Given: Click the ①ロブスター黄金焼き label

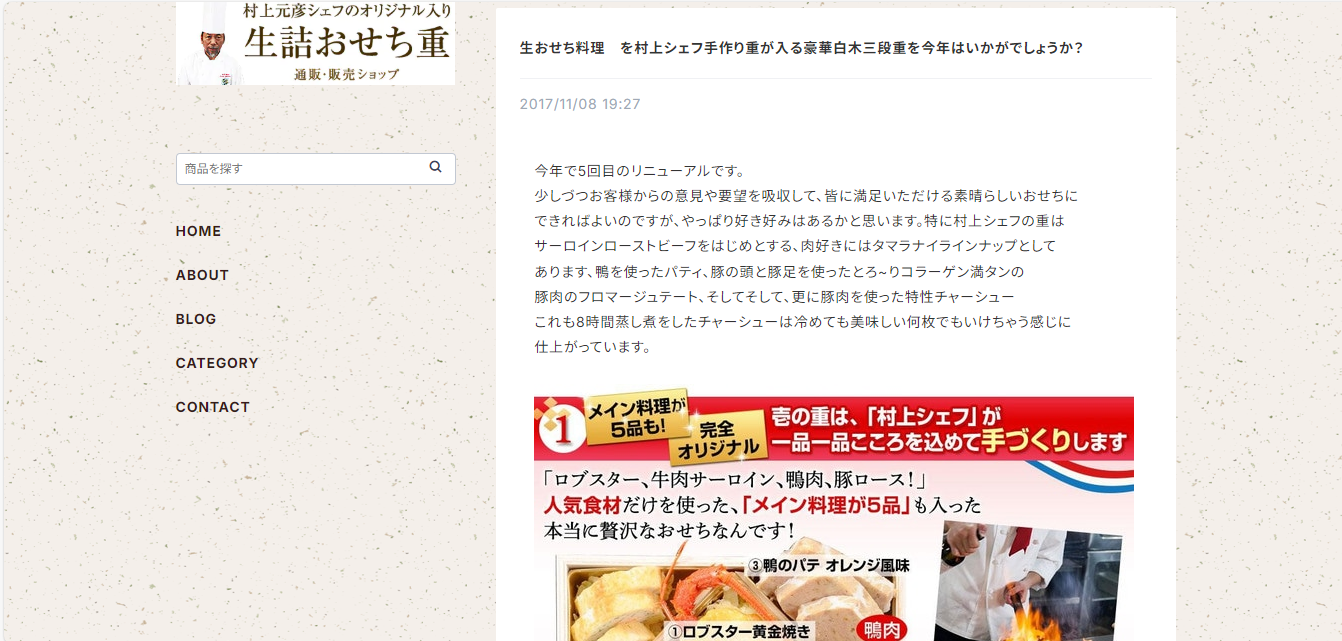Looking at the screenshot, I should coord(740,631).
